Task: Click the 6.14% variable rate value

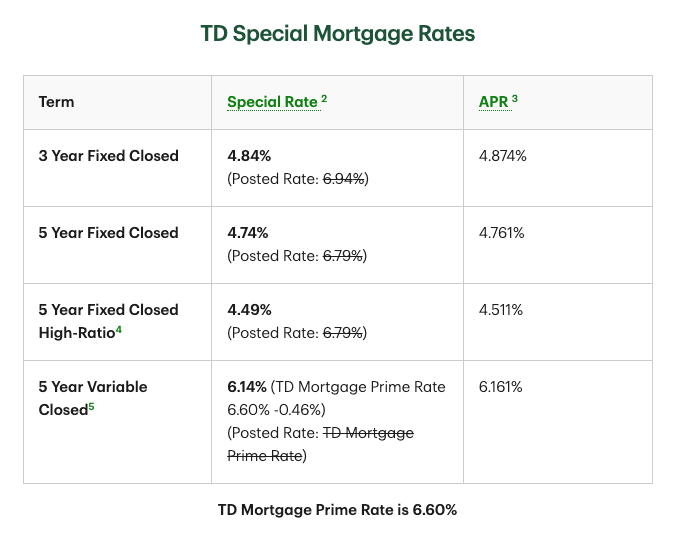Action: 248,387
